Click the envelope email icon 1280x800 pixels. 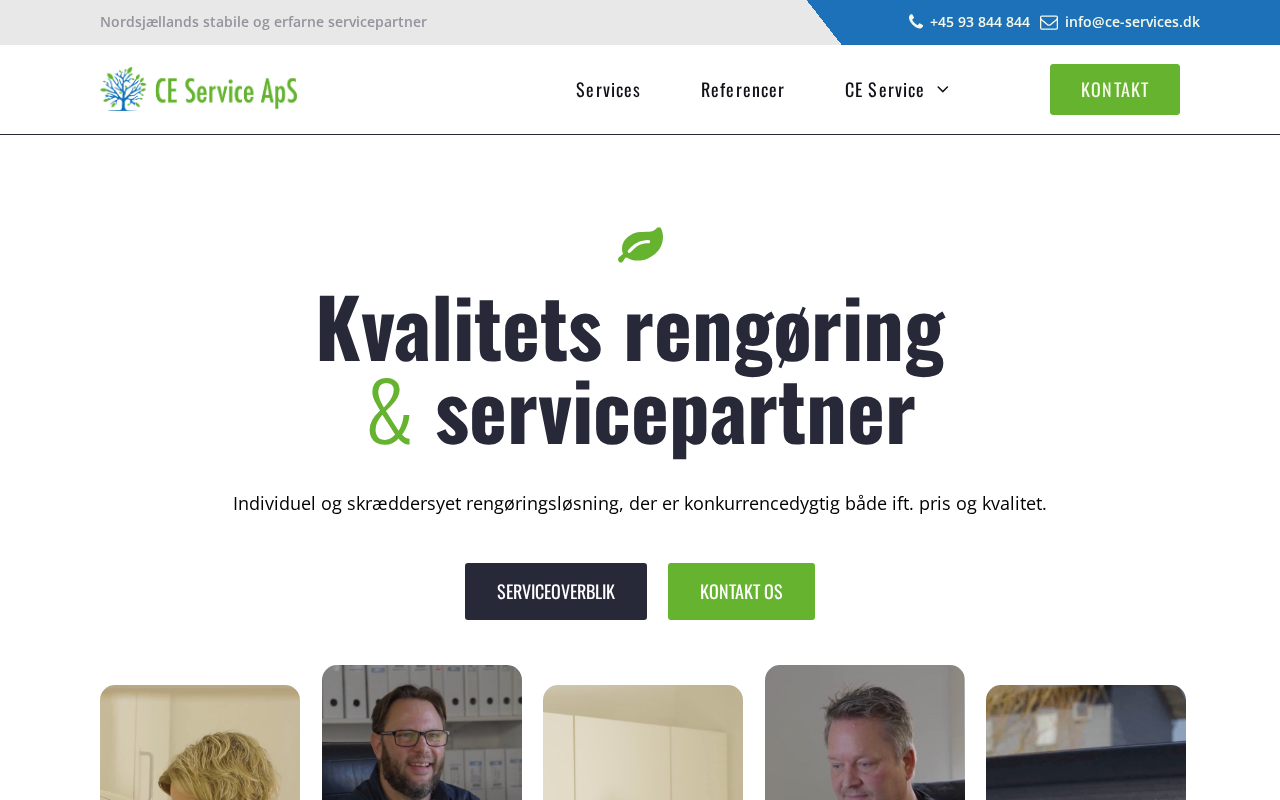pos(1049,22)
